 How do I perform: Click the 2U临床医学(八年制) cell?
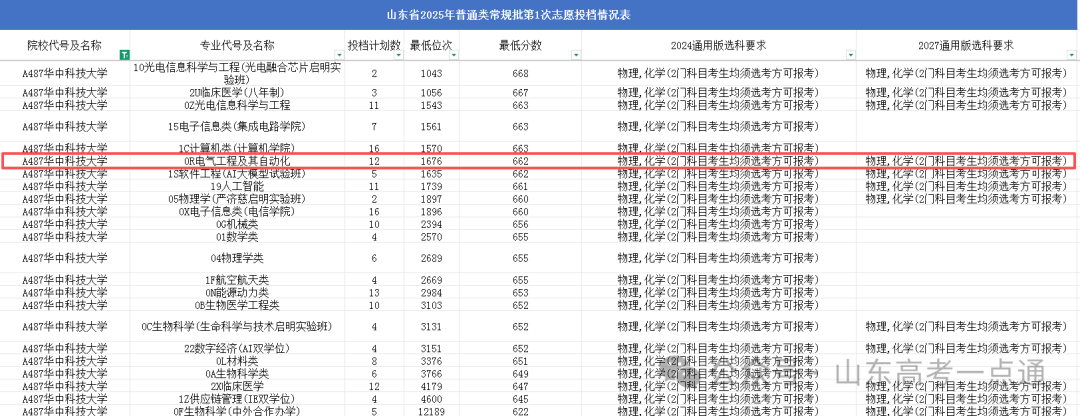pyautogui.click(x=236, y=92)
